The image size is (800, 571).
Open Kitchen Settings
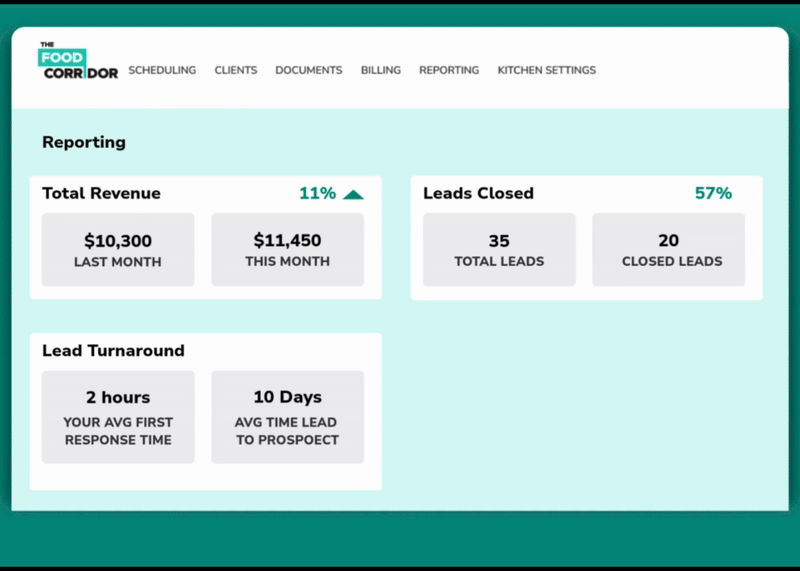pyautogui.click(x=546, y=71)
